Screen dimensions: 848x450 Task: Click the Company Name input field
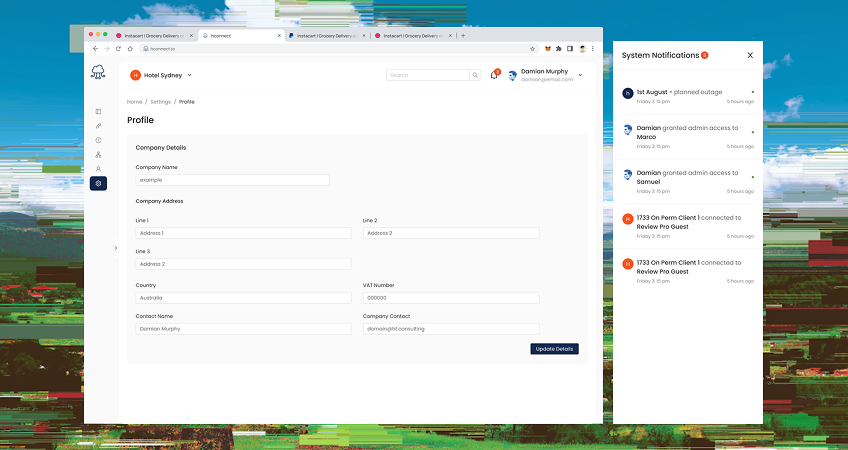pyautogui.click(x=233, y=180)
